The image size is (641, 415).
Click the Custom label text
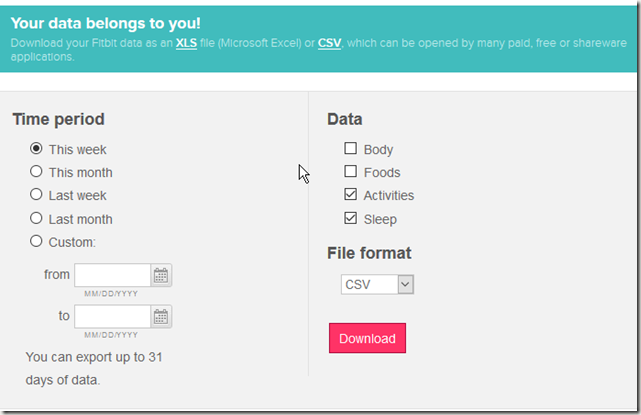pos(72,242)
